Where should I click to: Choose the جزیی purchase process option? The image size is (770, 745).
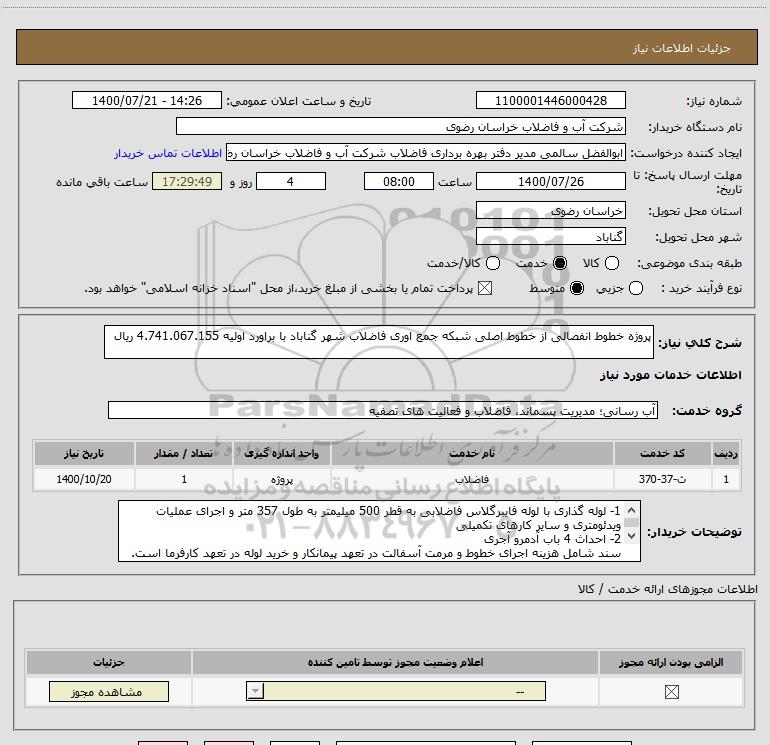coord(635,288)
